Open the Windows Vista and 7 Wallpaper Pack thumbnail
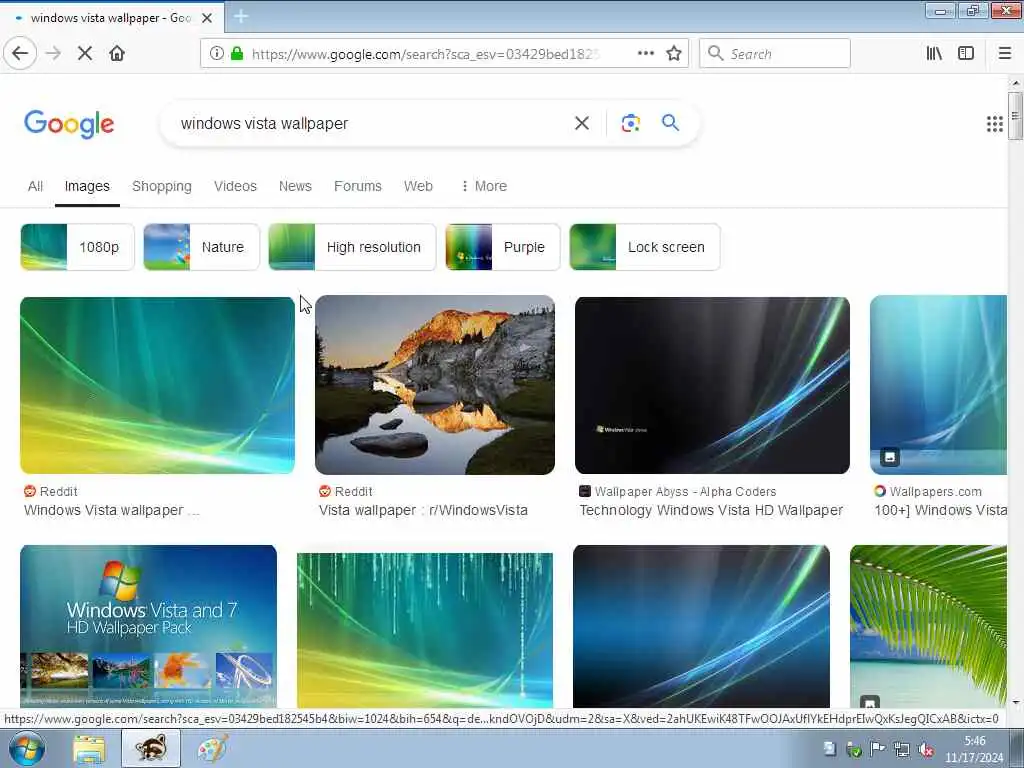The height and width of the screenshot is (768, 1024). [148, 626]
